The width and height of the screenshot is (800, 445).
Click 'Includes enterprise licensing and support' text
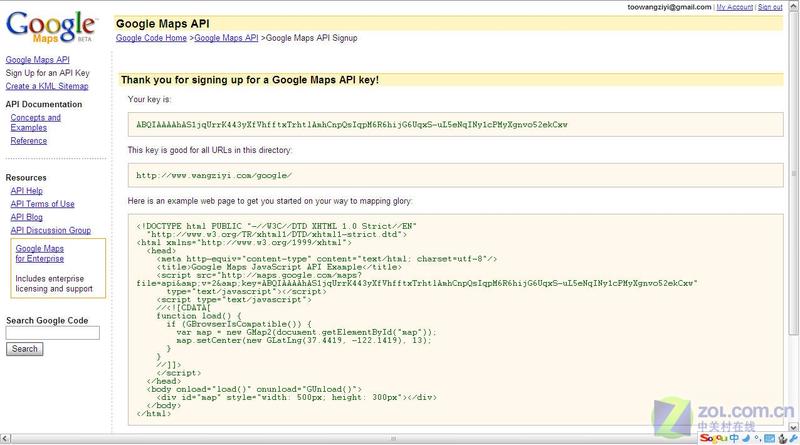point(54,284)
